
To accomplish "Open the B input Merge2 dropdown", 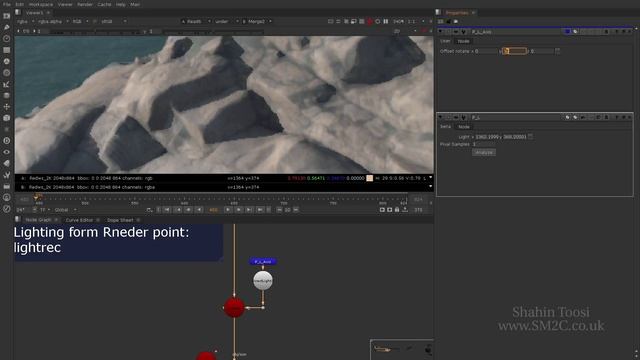I will coord(257,21).
